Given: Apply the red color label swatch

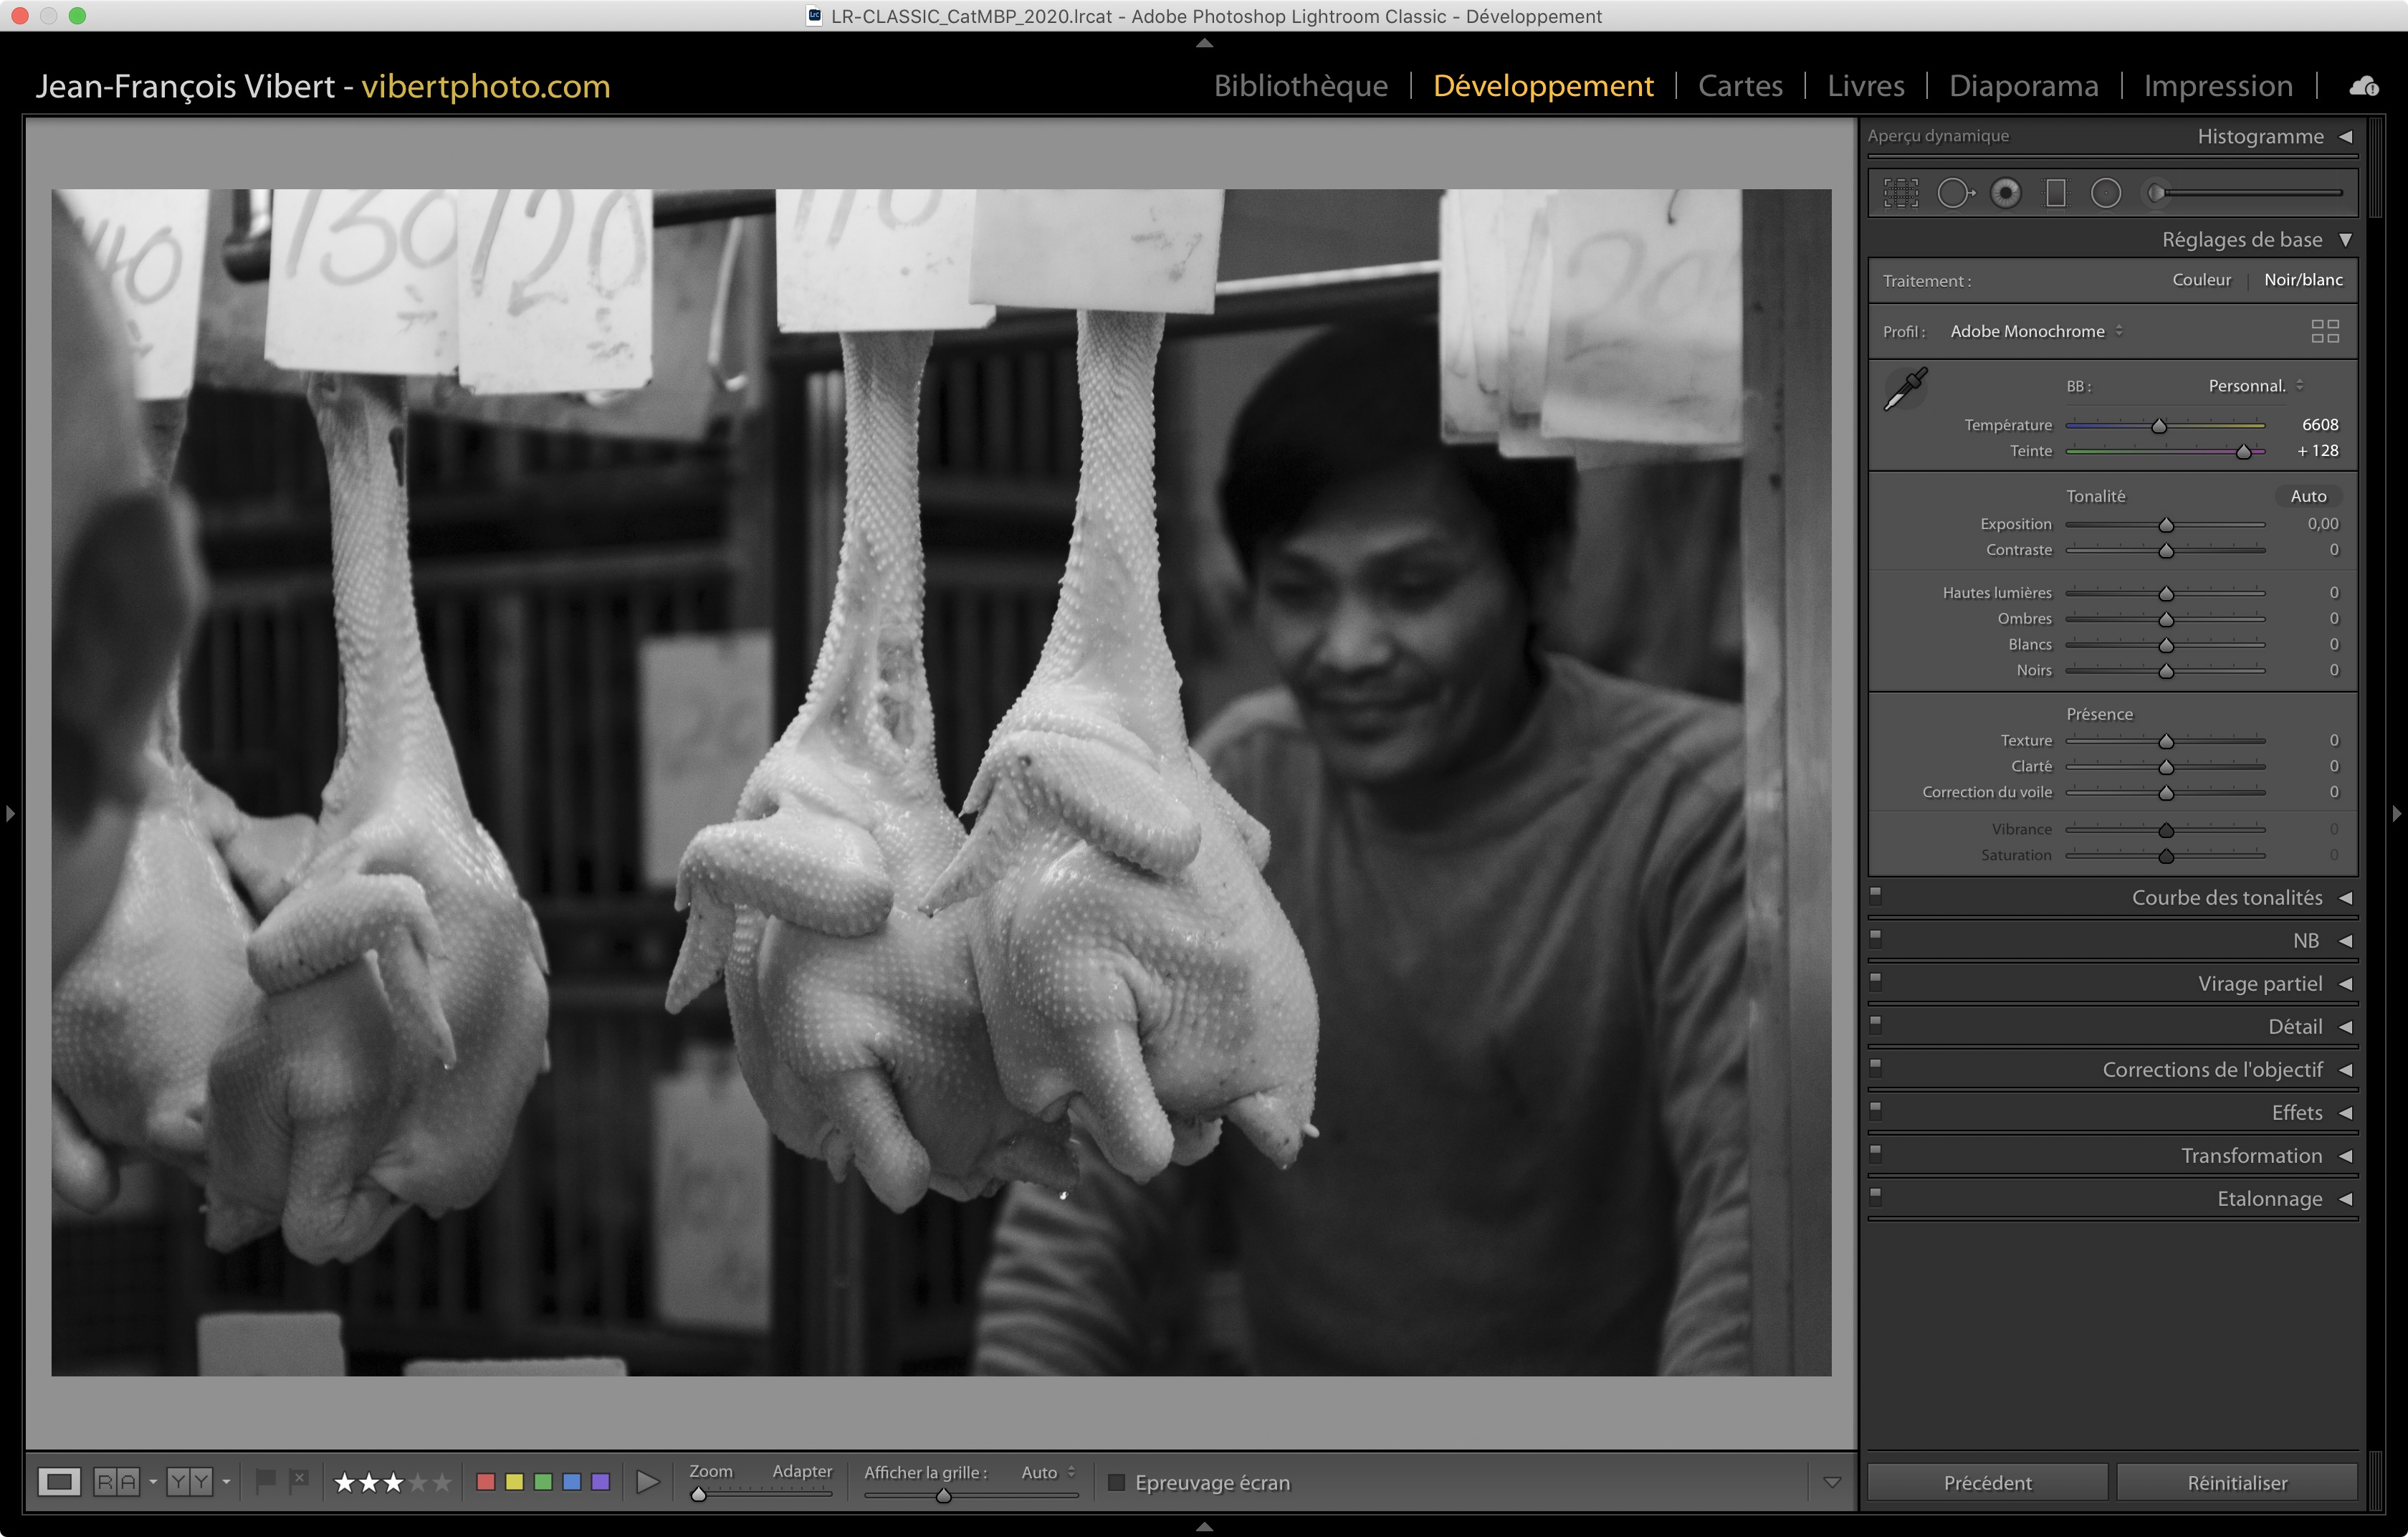Looking at the screenshot, I should point(486,1482).
